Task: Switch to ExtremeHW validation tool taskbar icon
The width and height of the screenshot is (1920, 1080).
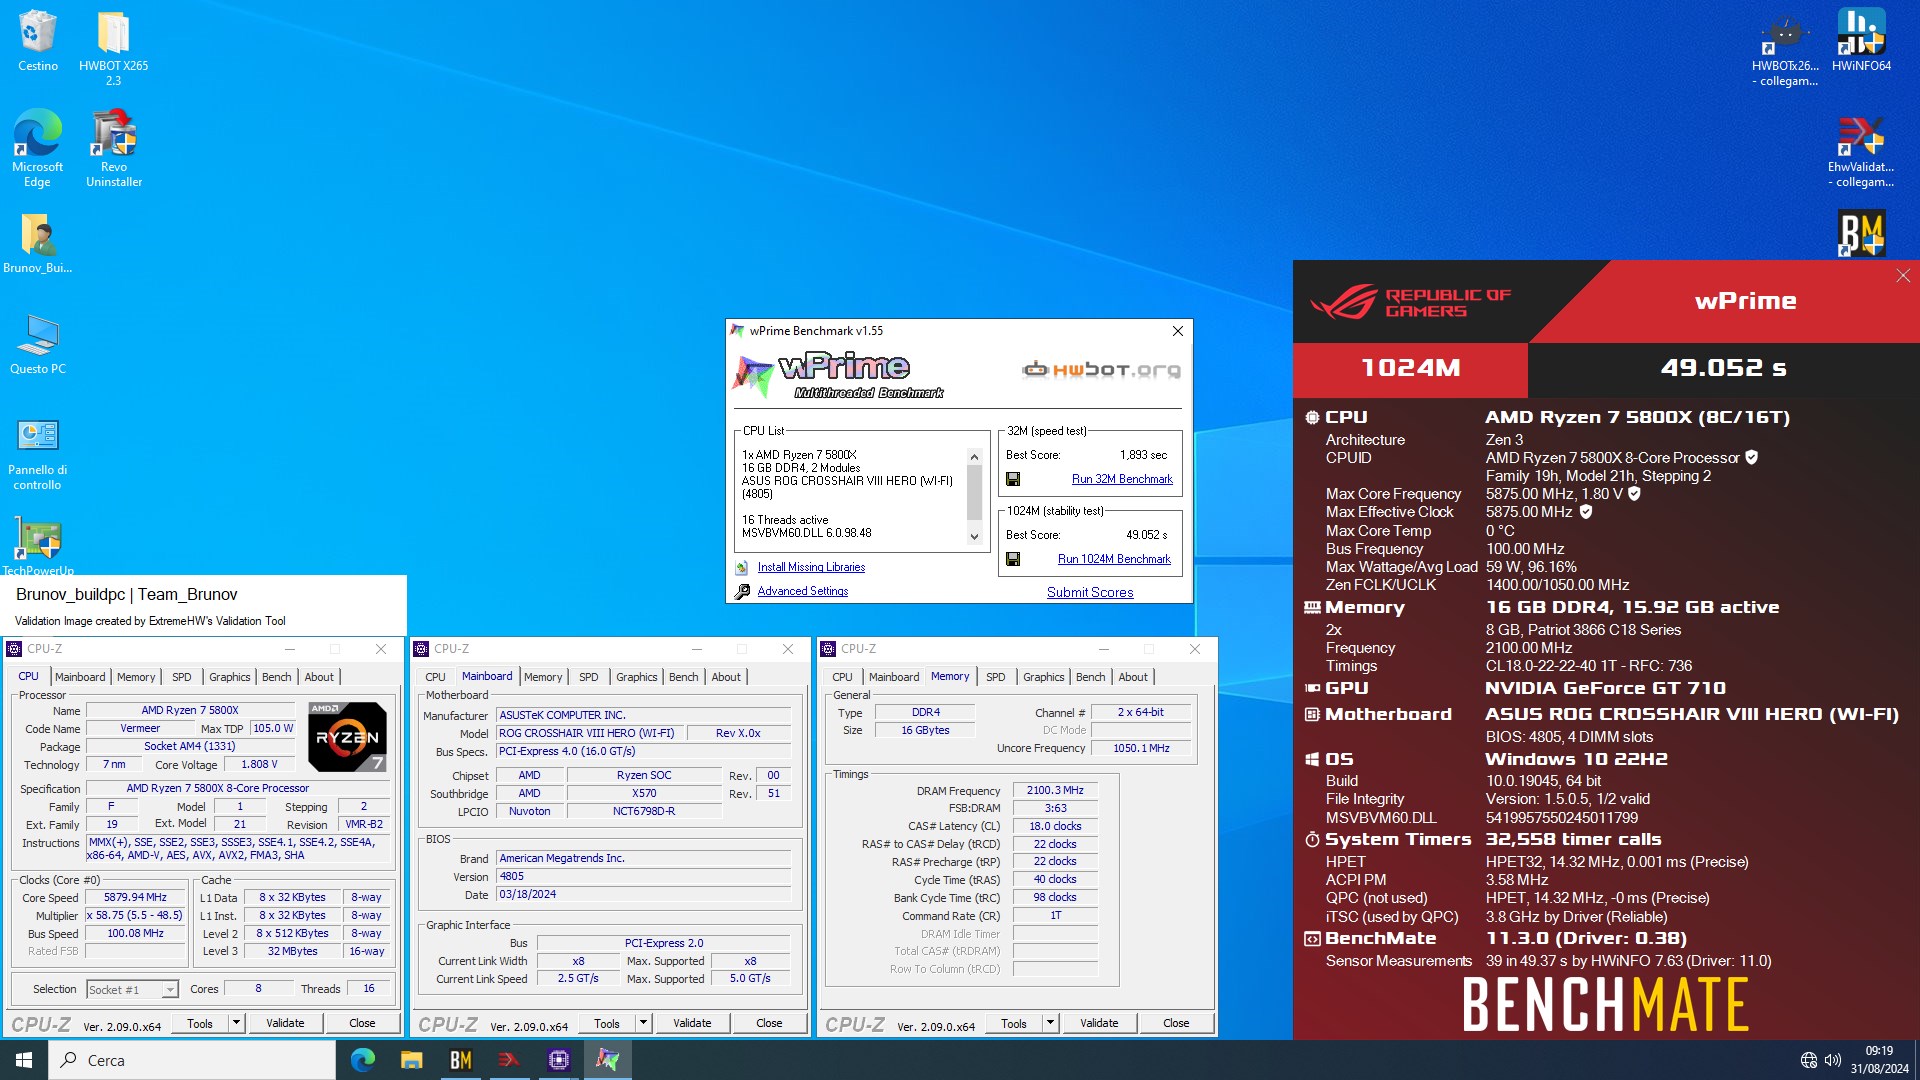Action: [x=509, y=1060]
